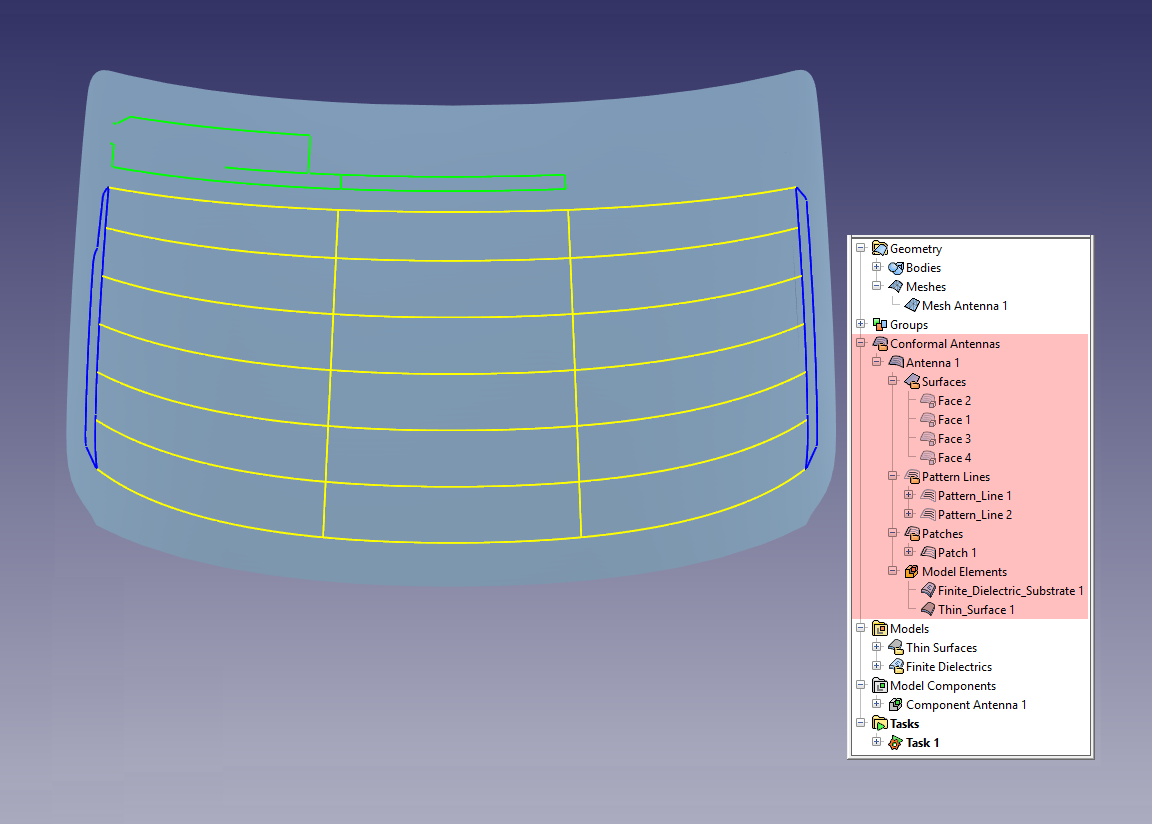Select the Tasks node label
Viewport: 1152px width, 824px height.
(x=904, y=724)
